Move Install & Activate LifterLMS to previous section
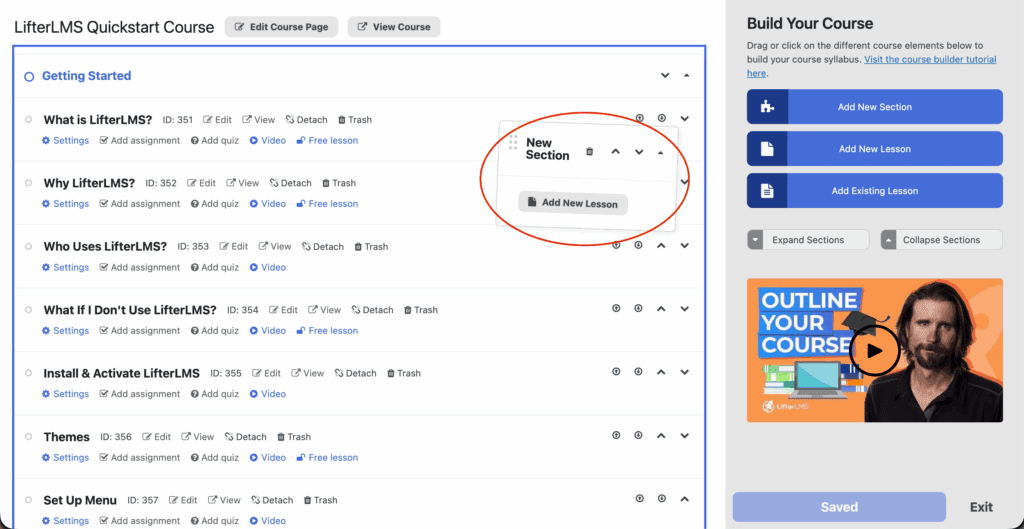 616,372
